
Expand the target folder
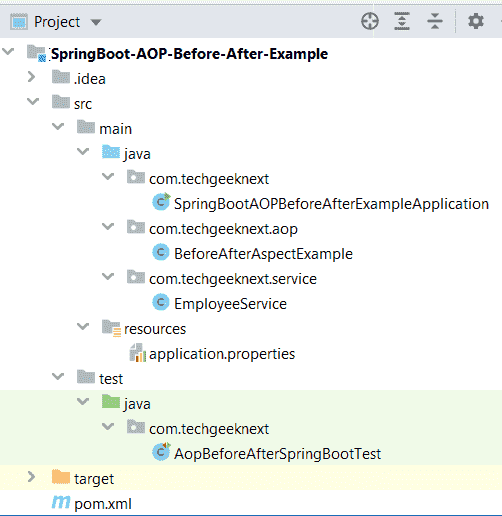(31, 477)
